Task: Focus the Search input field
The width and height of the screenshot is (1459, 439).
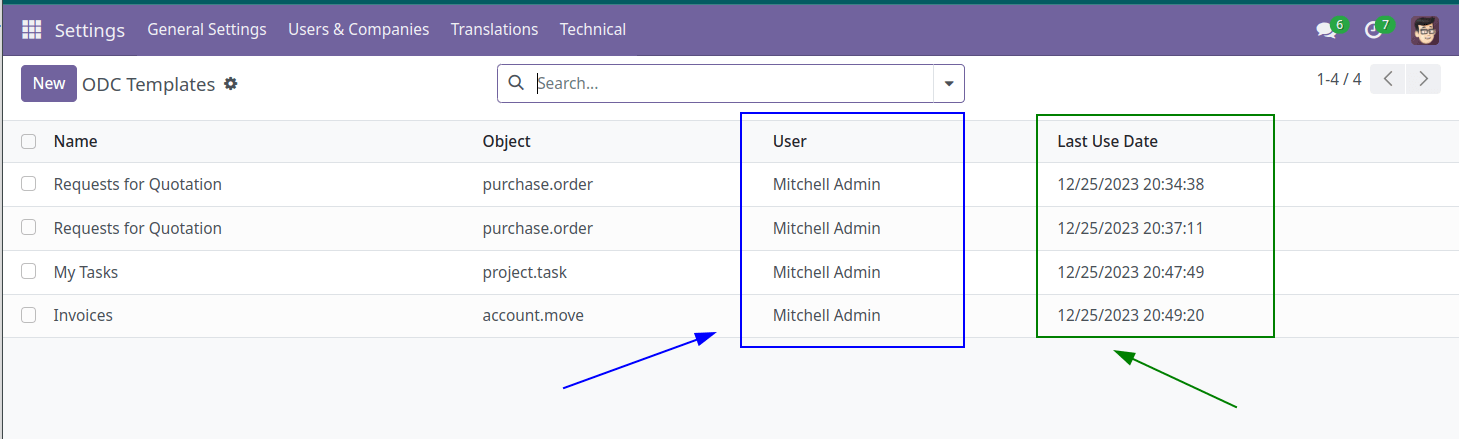Action: coord(730,84)
